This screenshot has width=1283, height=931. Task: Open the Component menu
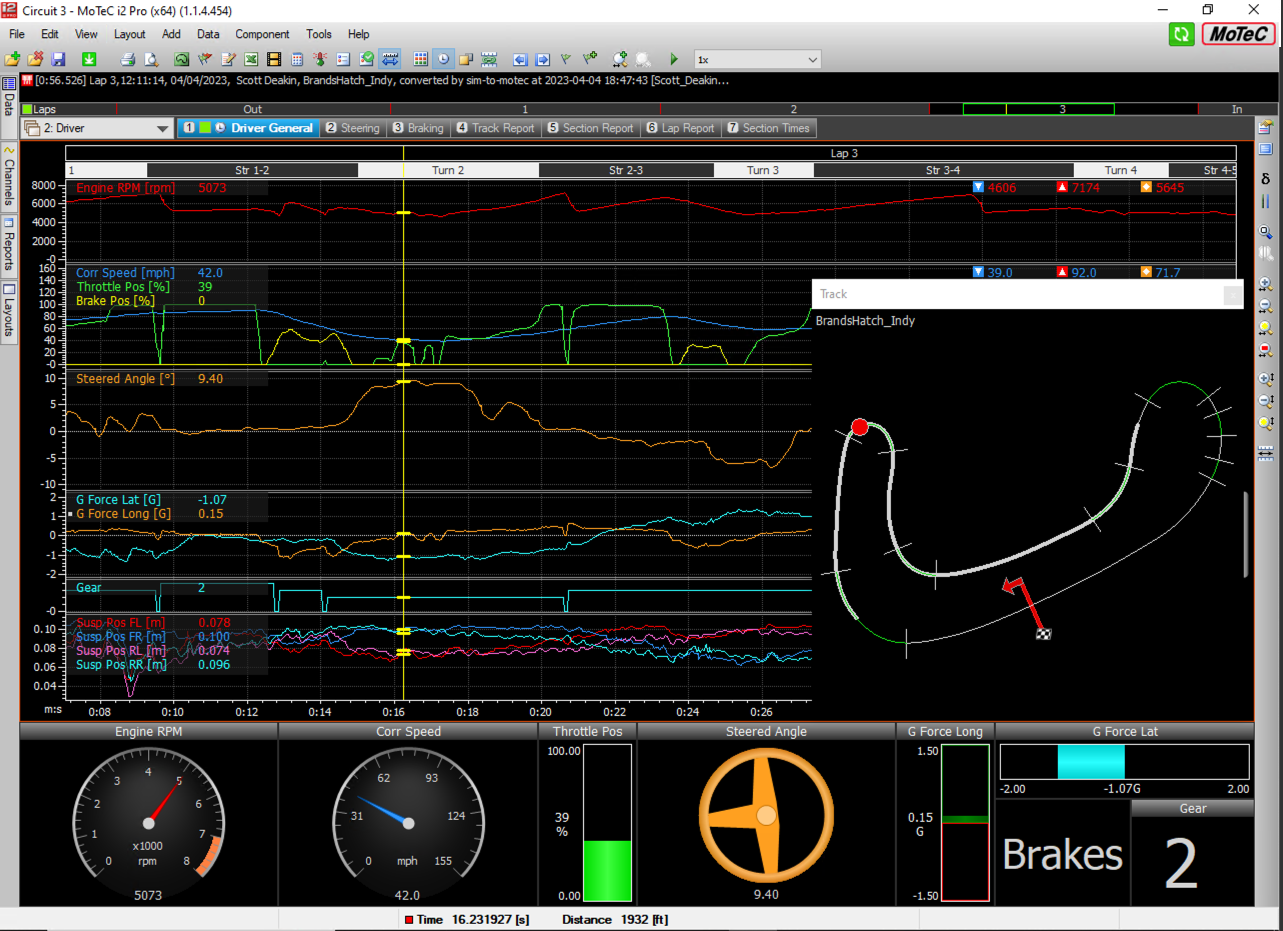pos(262,34)
